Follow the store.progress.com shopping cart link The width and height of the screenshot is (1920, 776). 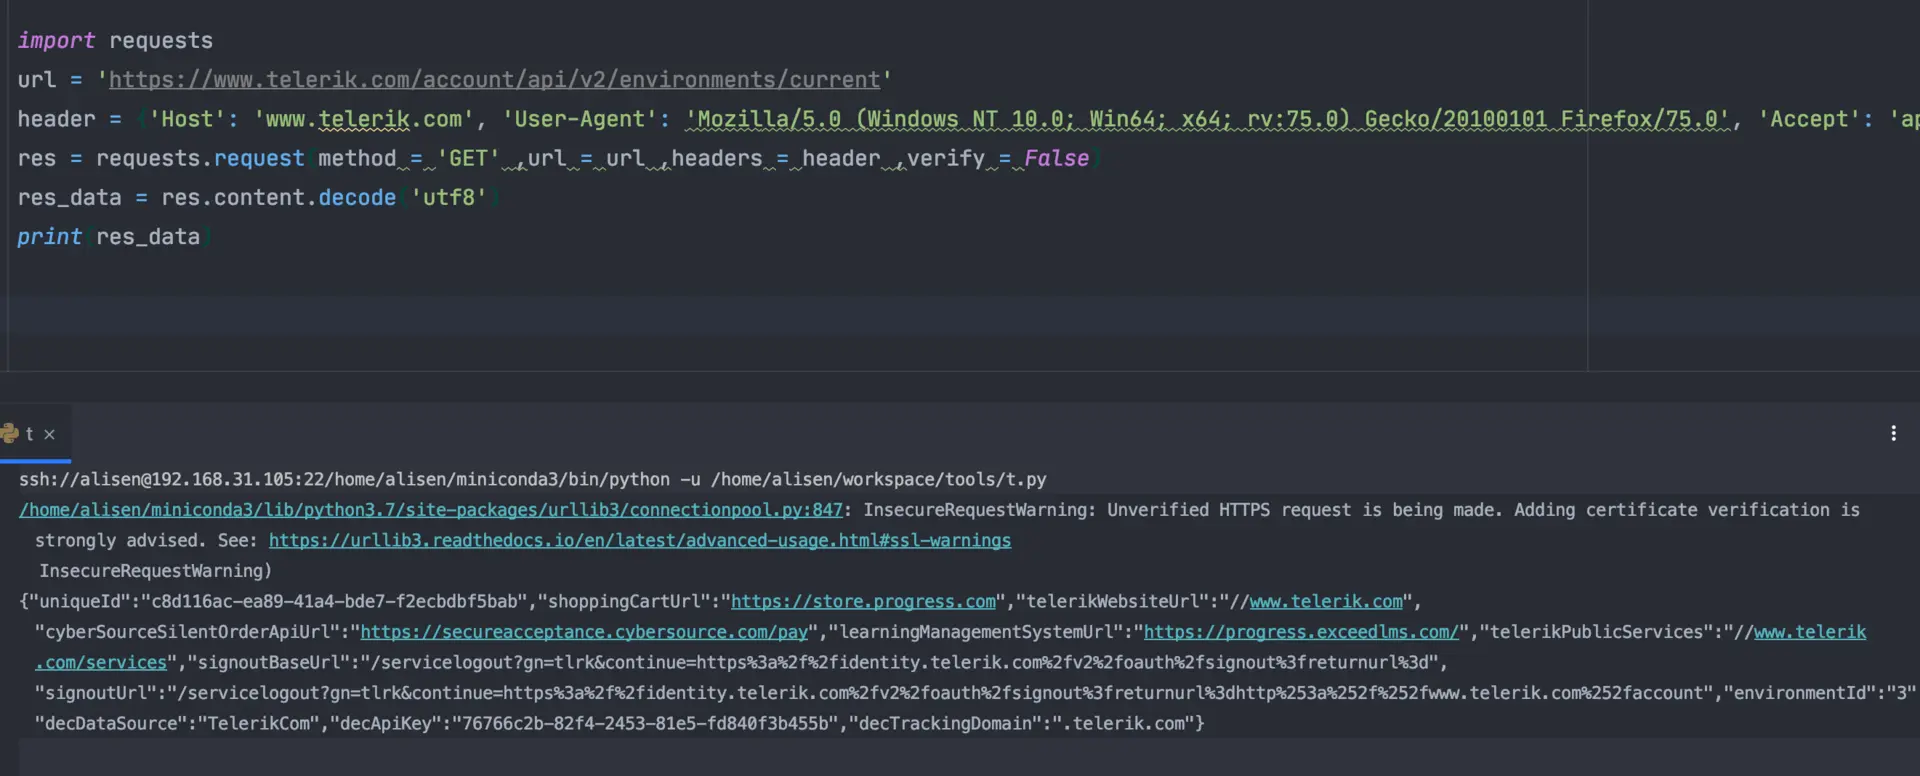[x=863, y=601]
